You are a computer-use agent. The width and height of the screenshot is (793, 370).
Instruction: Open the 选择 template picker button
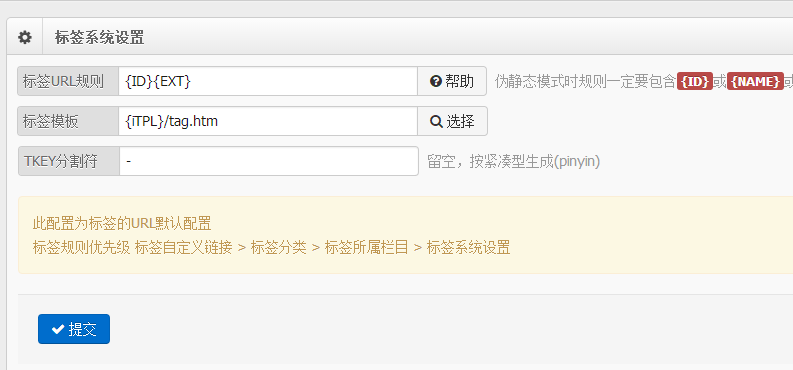452,121
